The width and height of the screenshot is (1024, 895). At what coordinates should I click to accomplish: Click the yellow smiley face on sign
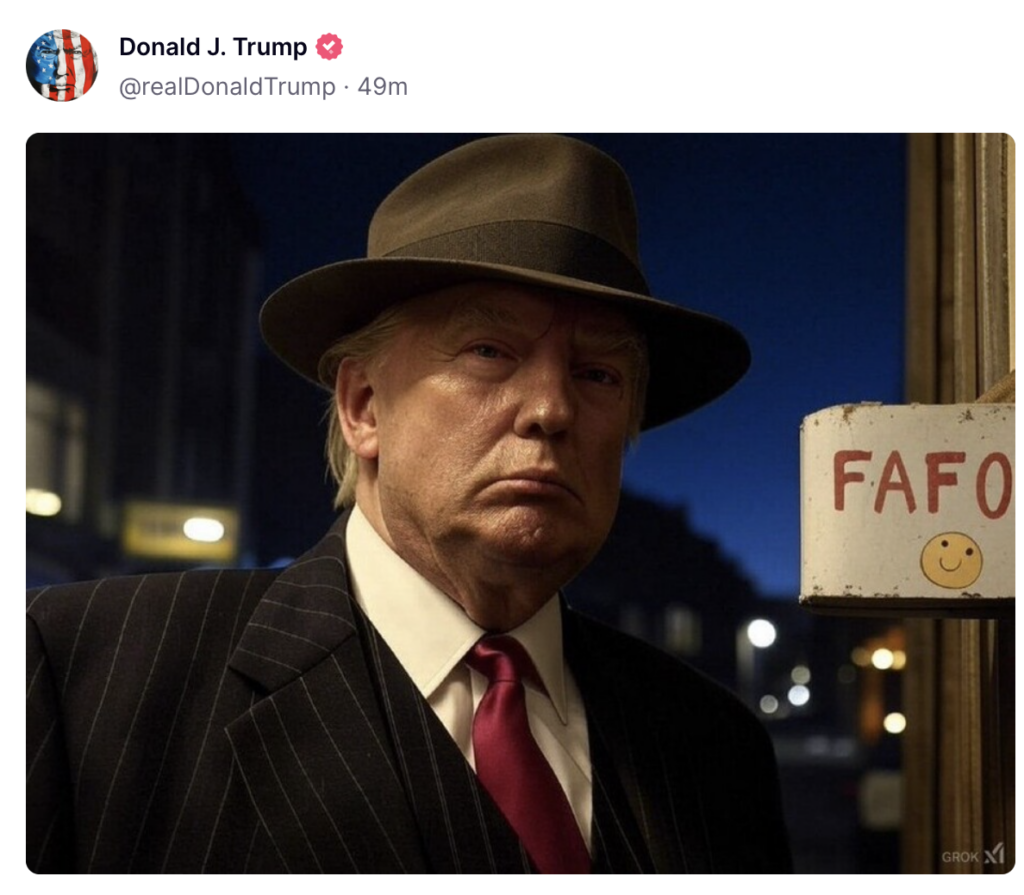tap(951, 561)
